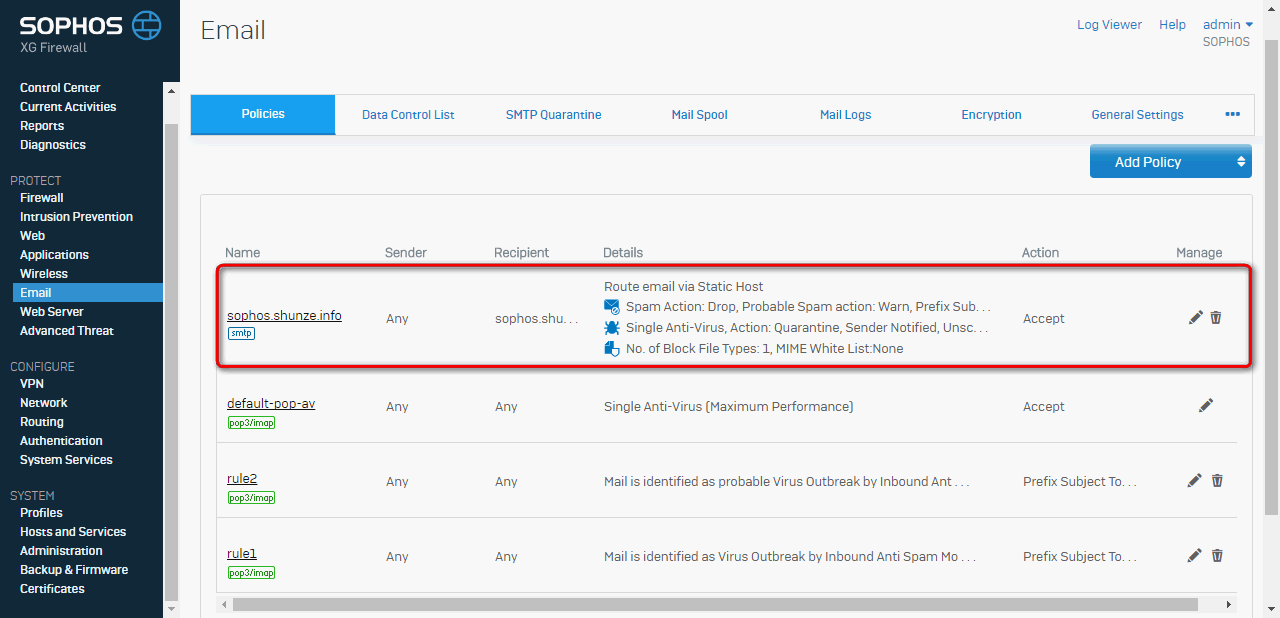Image resolution: width=1280 pixels, height=618 pixels.
Task: Open Reports in the sidebar
Action: (x=42, y=126)
